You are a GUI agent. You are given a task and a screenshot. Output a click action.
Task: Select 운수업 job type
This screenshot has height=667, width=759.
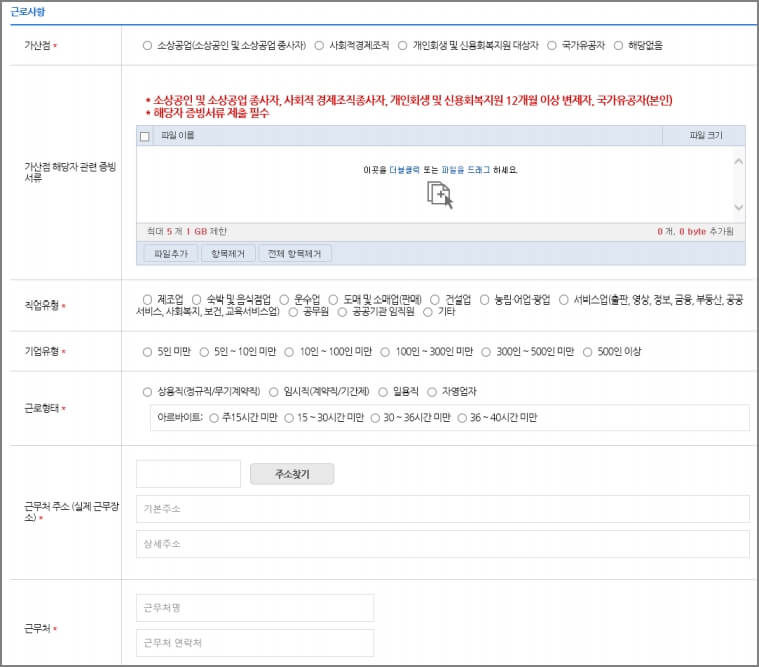[x=284, y=300]
